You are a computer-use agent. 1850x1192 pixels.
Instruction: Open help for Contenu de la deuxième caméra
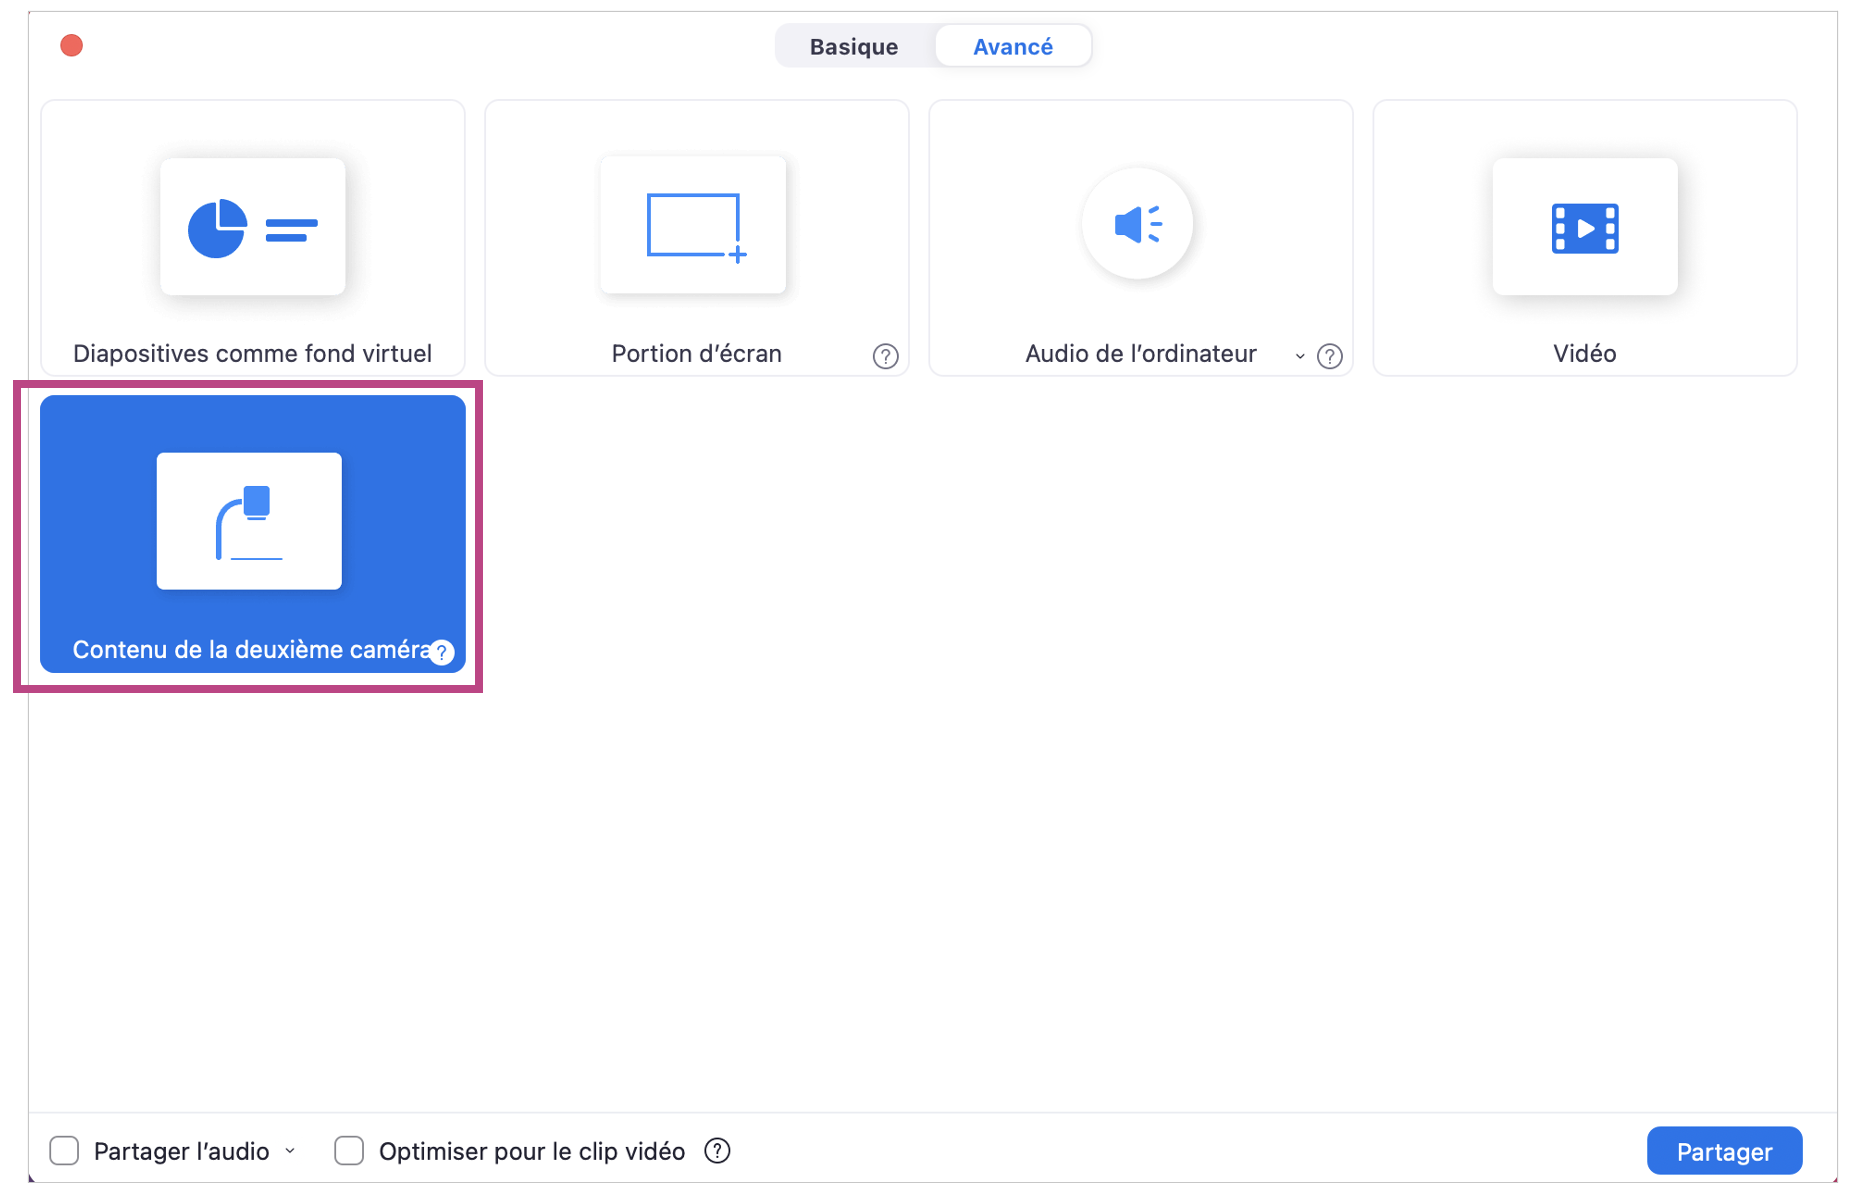tap(442, 652)
